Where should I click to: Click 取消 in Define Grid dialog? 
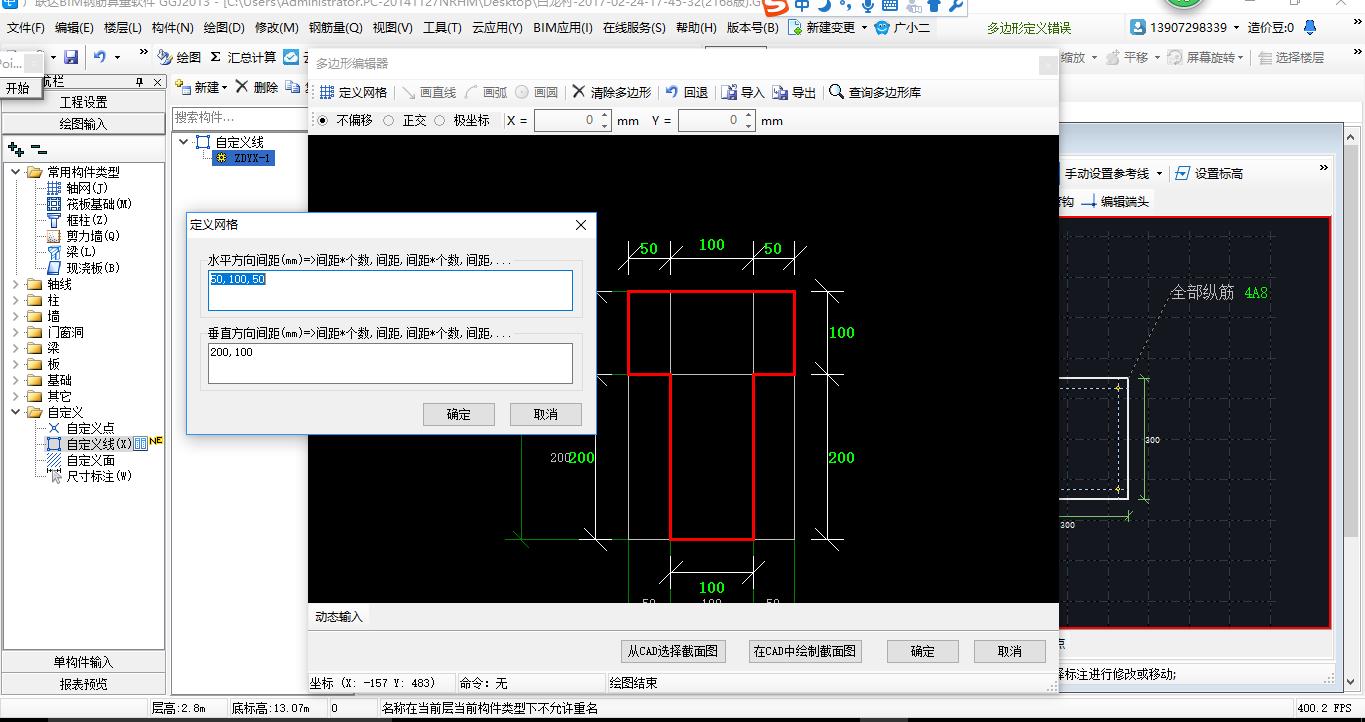pos(546,414)
